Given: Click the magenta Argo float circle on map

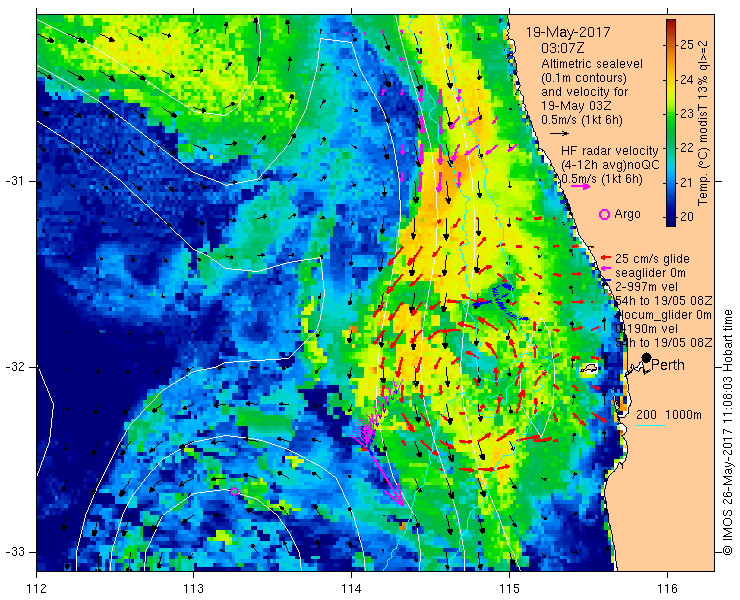Looking at the screenshot, I should tap(234, 491).
